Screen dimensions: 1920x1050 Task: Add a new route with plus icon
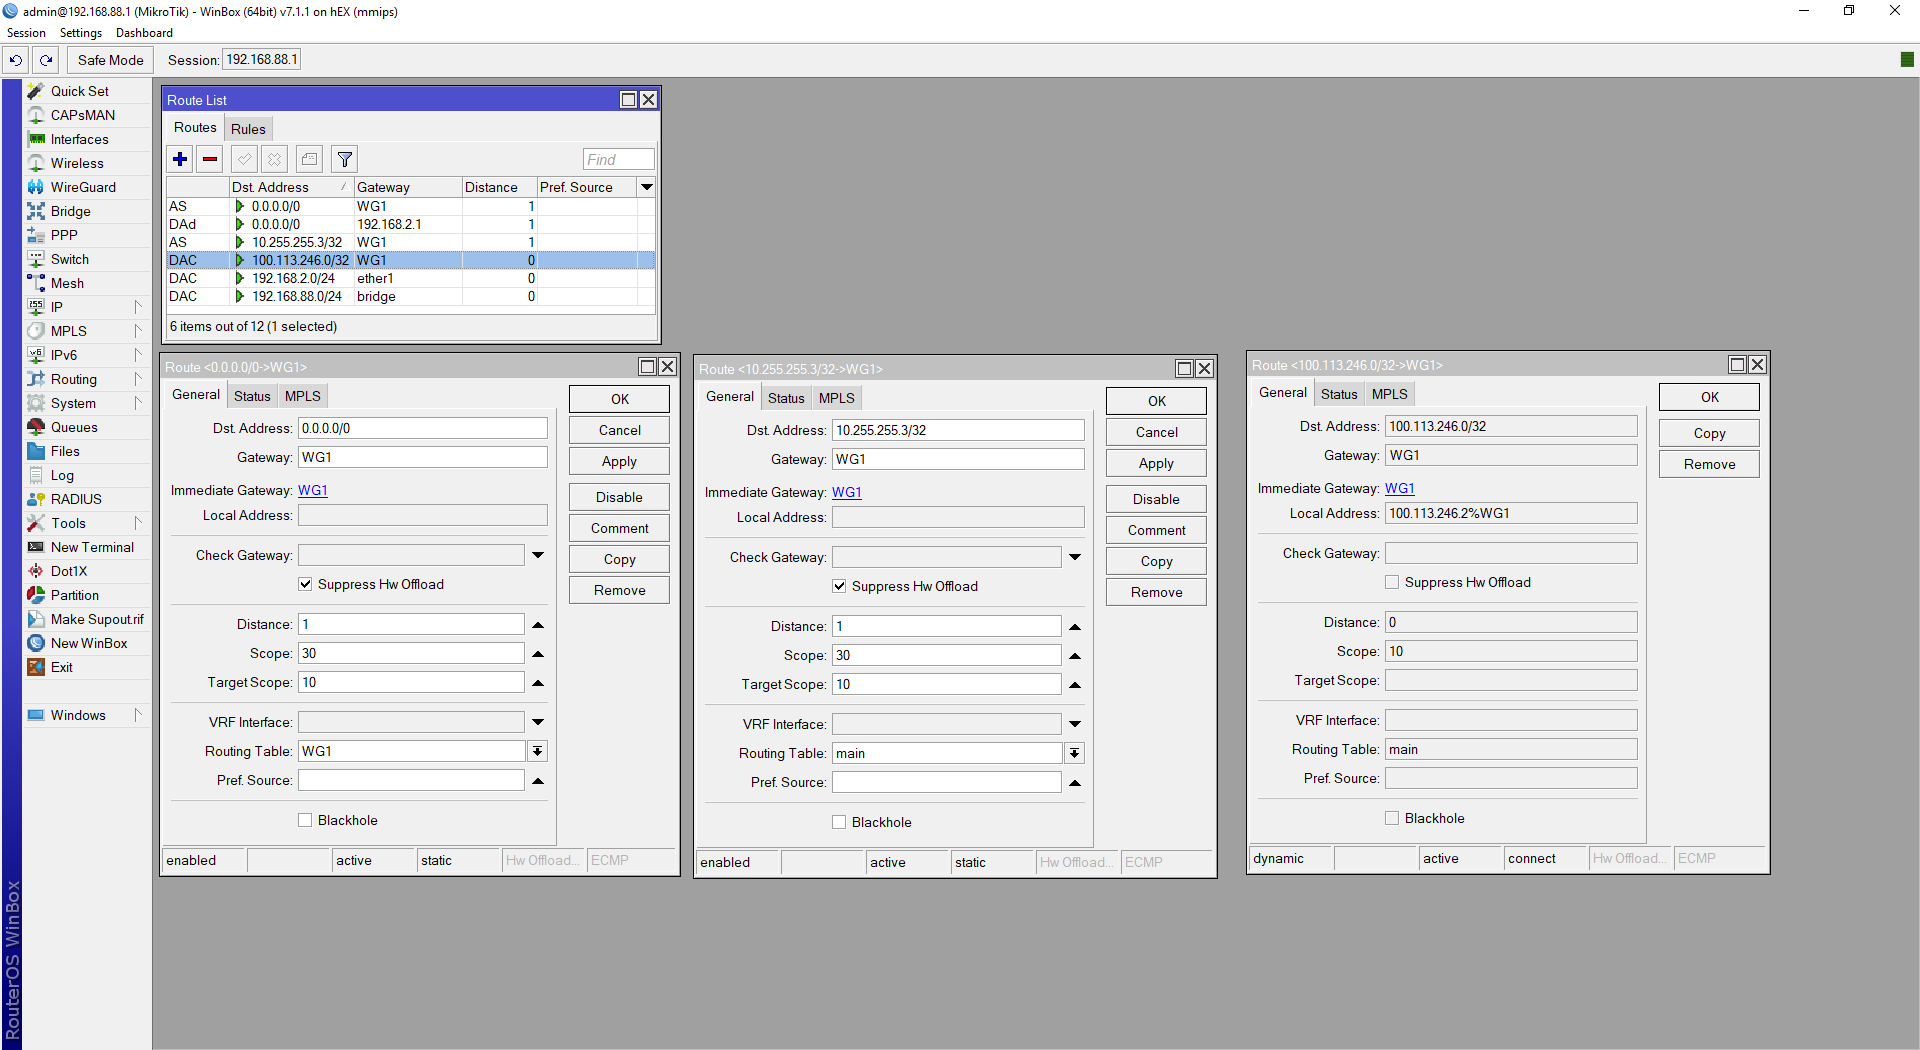(180, 159)
